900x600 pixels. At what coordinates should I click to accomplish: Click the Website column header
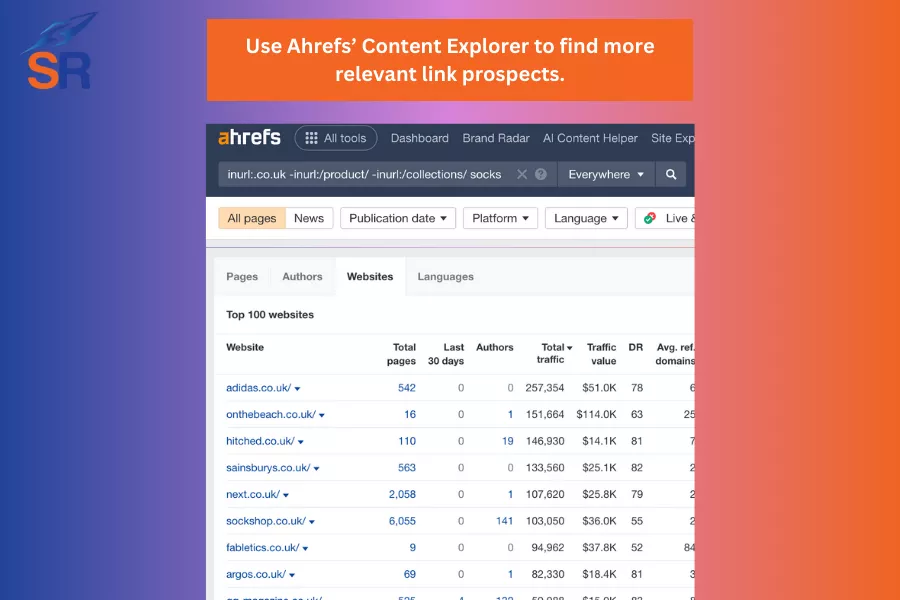pos(245,347)
